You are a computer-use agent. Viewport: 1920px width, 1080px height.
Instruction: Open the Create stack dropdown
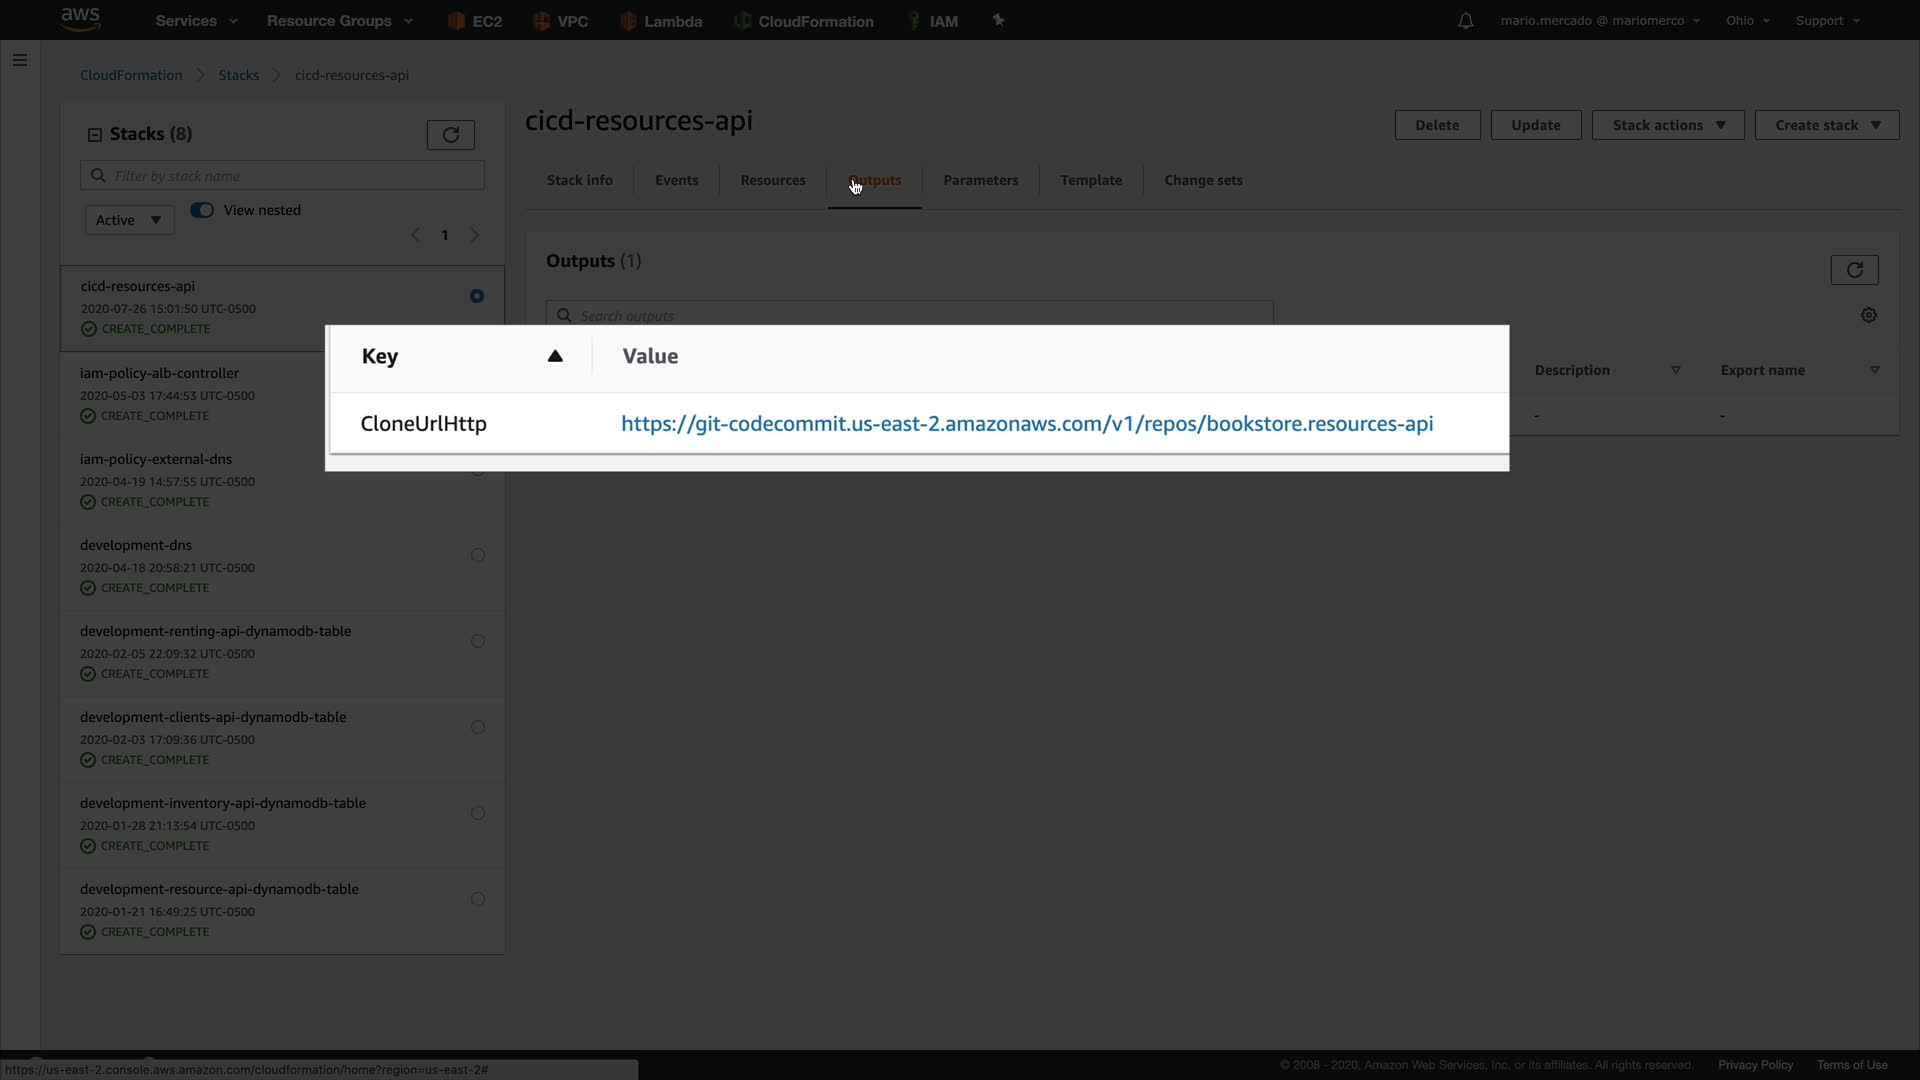click(1826, 125)
